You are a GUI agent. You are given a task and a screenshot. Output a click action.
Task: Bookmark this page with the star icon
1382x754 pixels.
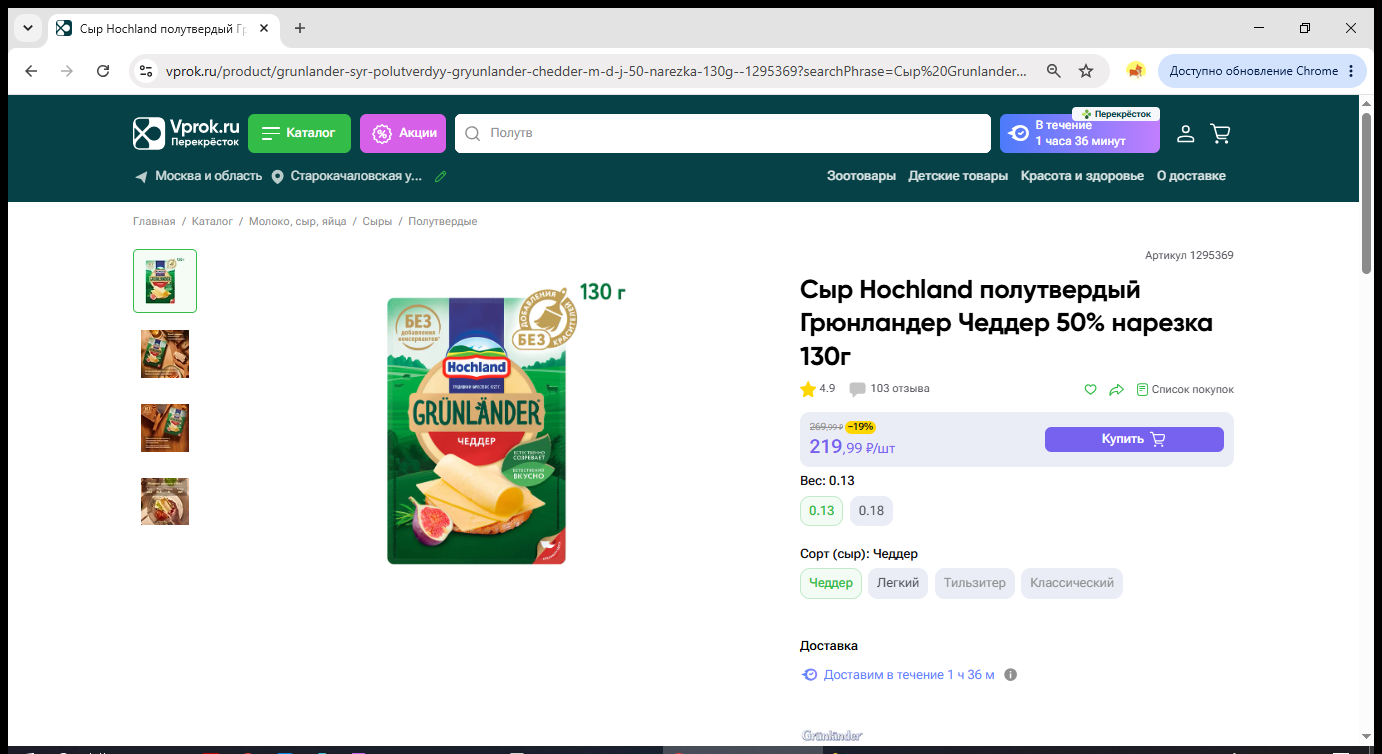(1086, 71)
